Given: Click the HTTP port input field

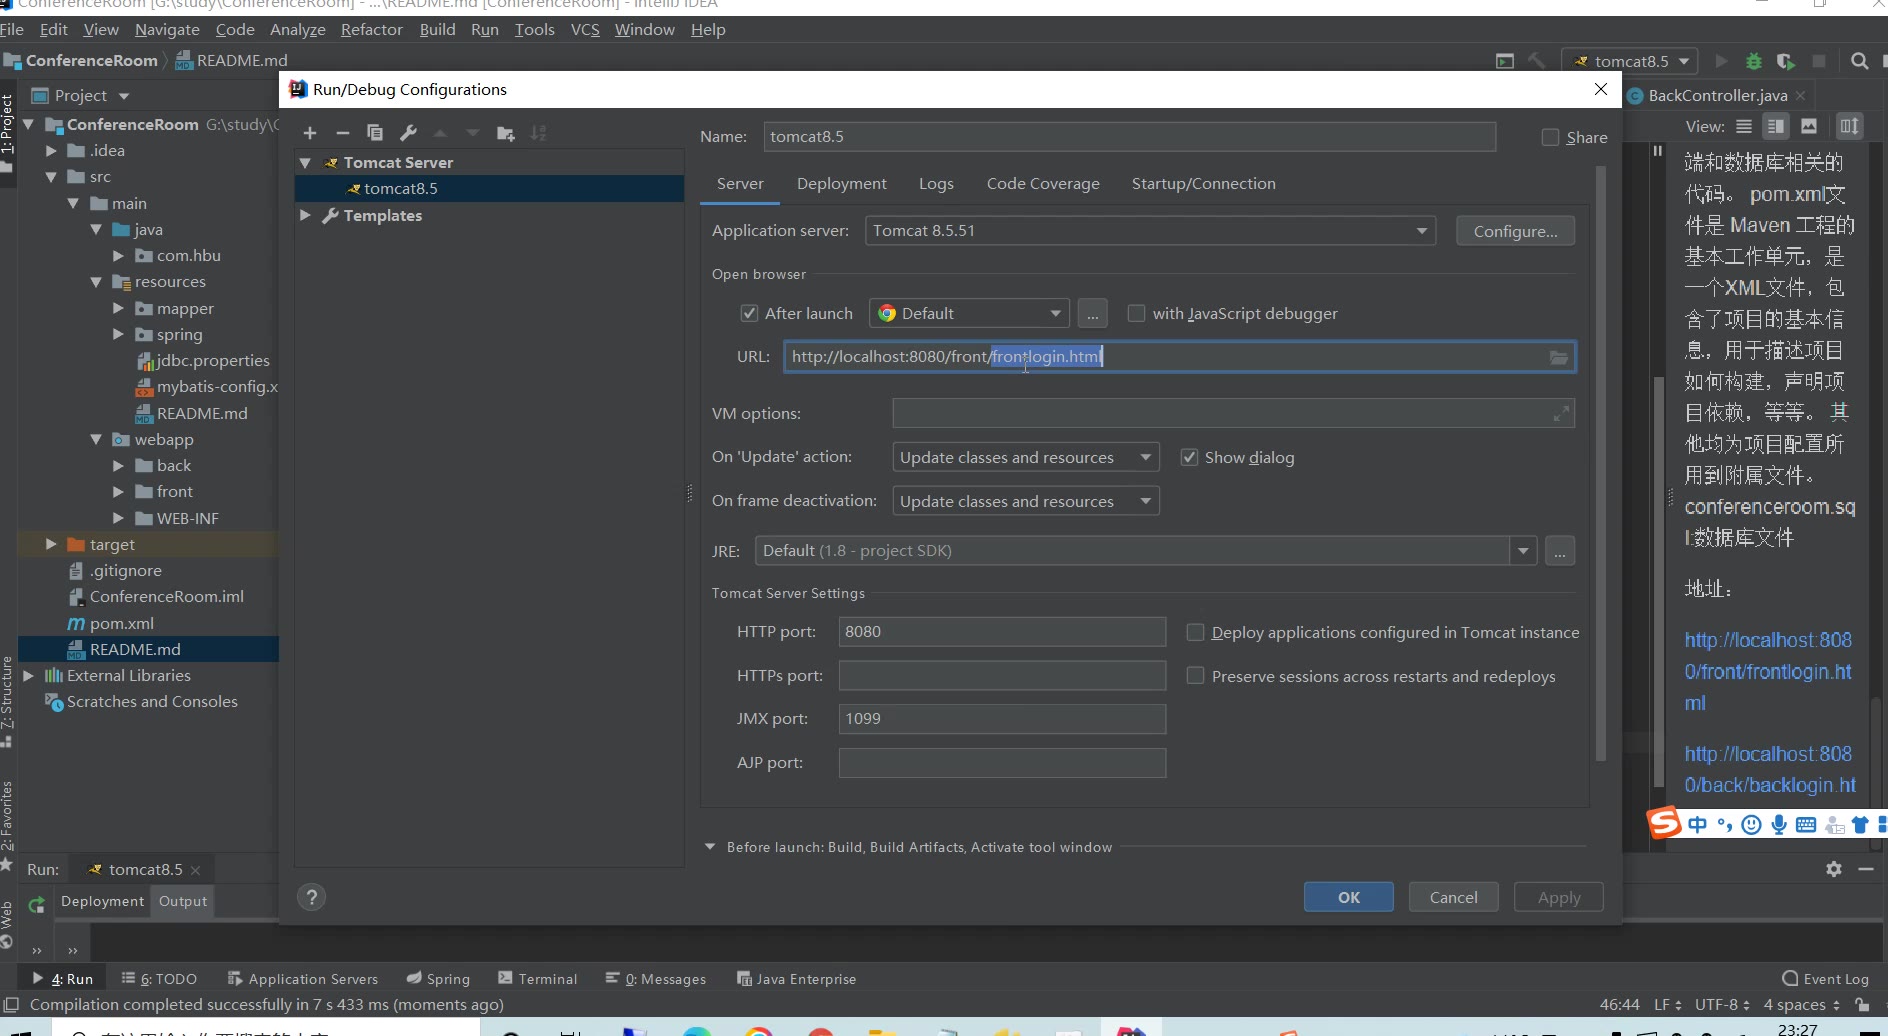Looking at the screenshot, I should point(1001,632).
